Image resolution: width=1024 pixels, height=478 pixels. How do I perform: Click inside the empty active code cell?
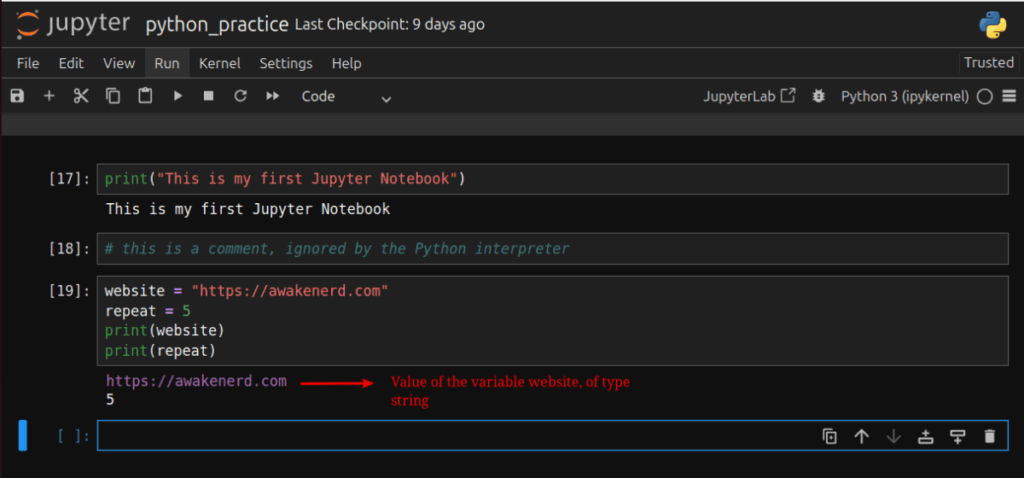pos(450,436)
